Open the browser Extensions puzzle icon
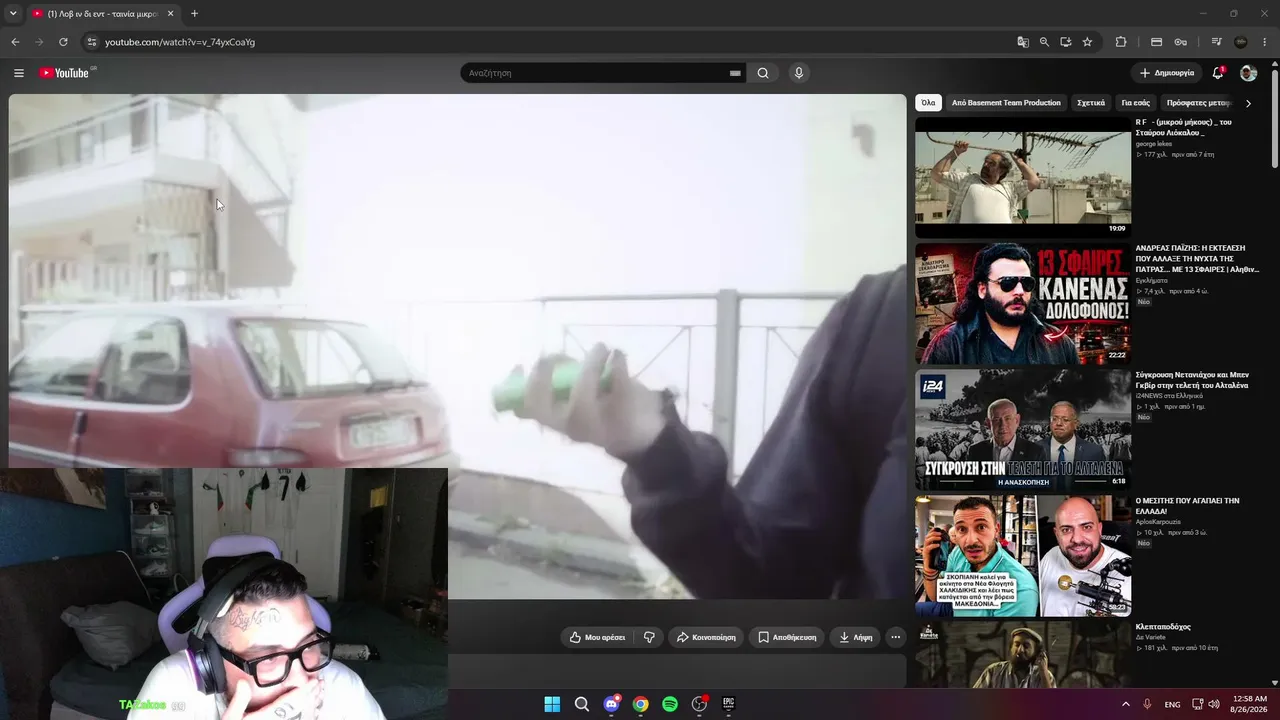Viewport: 1280px width, 720px height. [x=1121, y=42]
